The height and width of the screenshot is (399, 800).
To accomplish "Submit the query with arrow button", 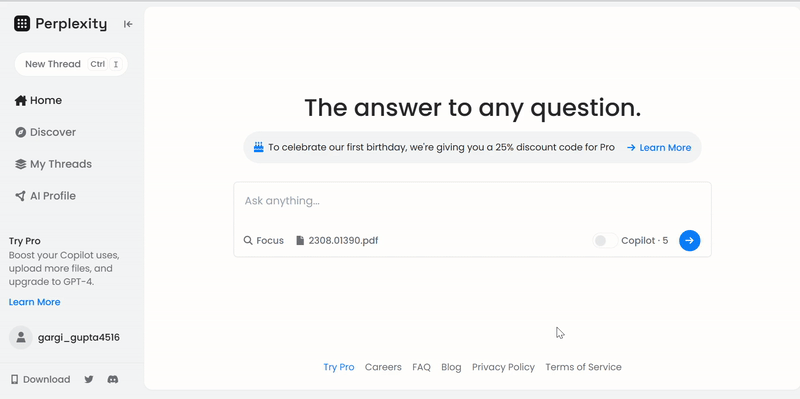I will [x=690, y=241].
